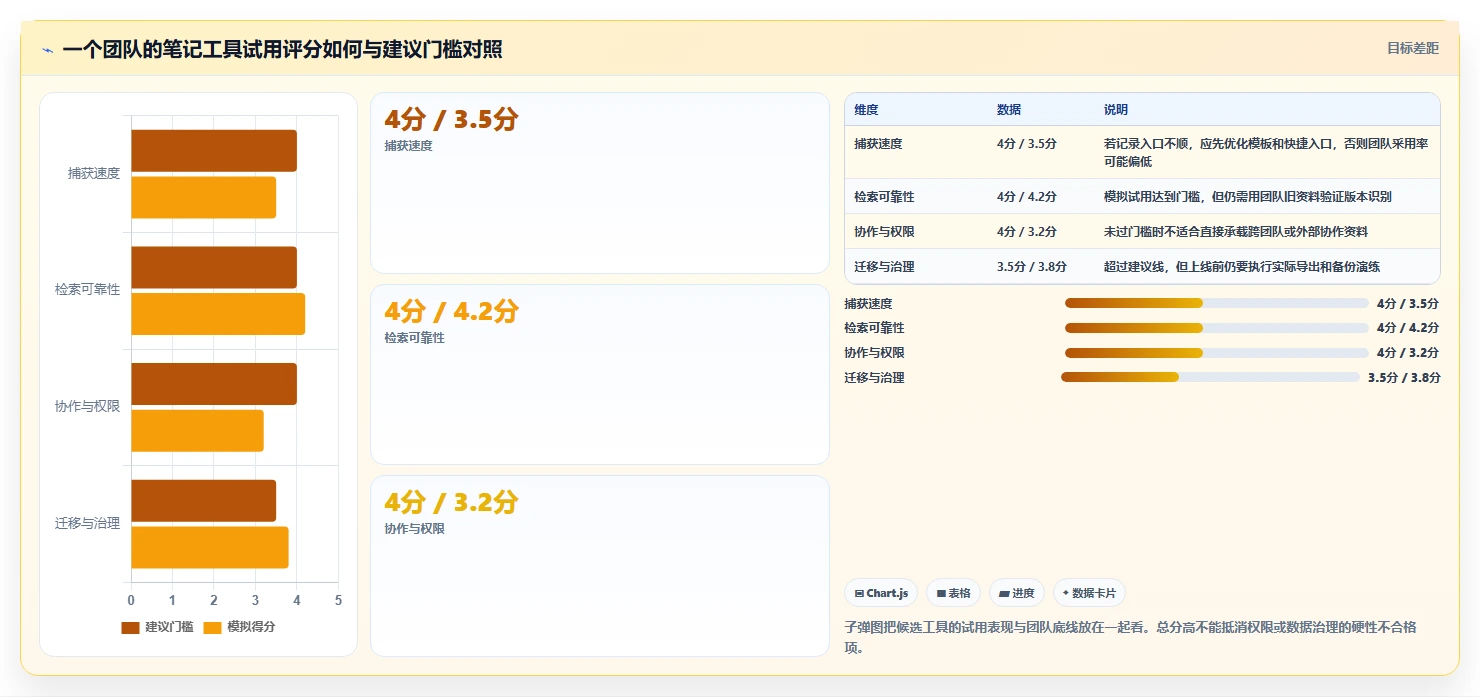Viewport: 1480px width, 697px height.
Task: Click the lightning icon beside the page title
Action: (47, 50)
